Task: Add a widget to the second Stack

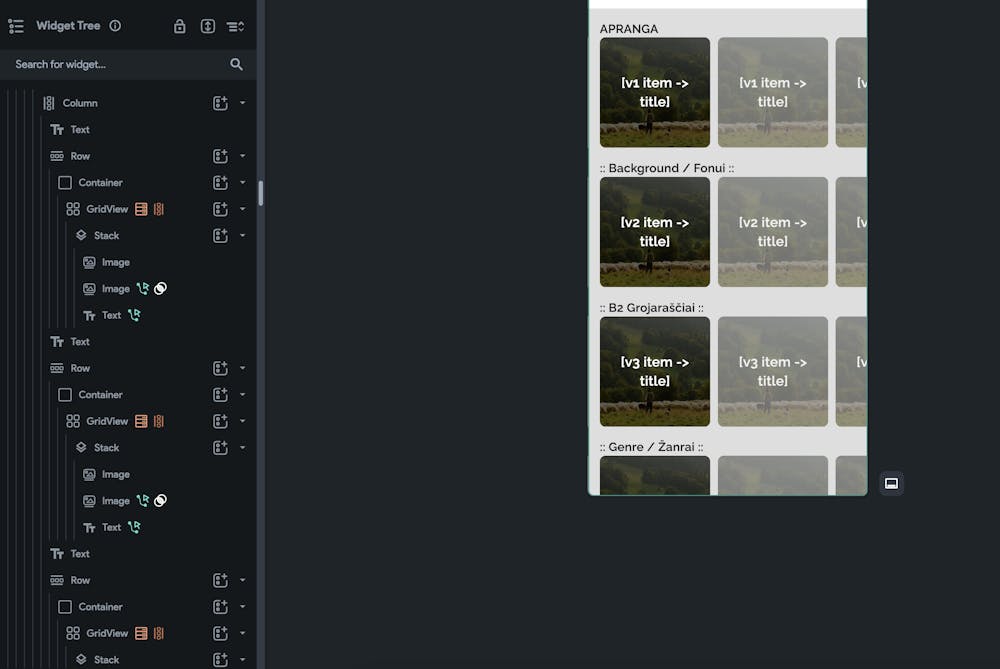Action: (220, 448)
